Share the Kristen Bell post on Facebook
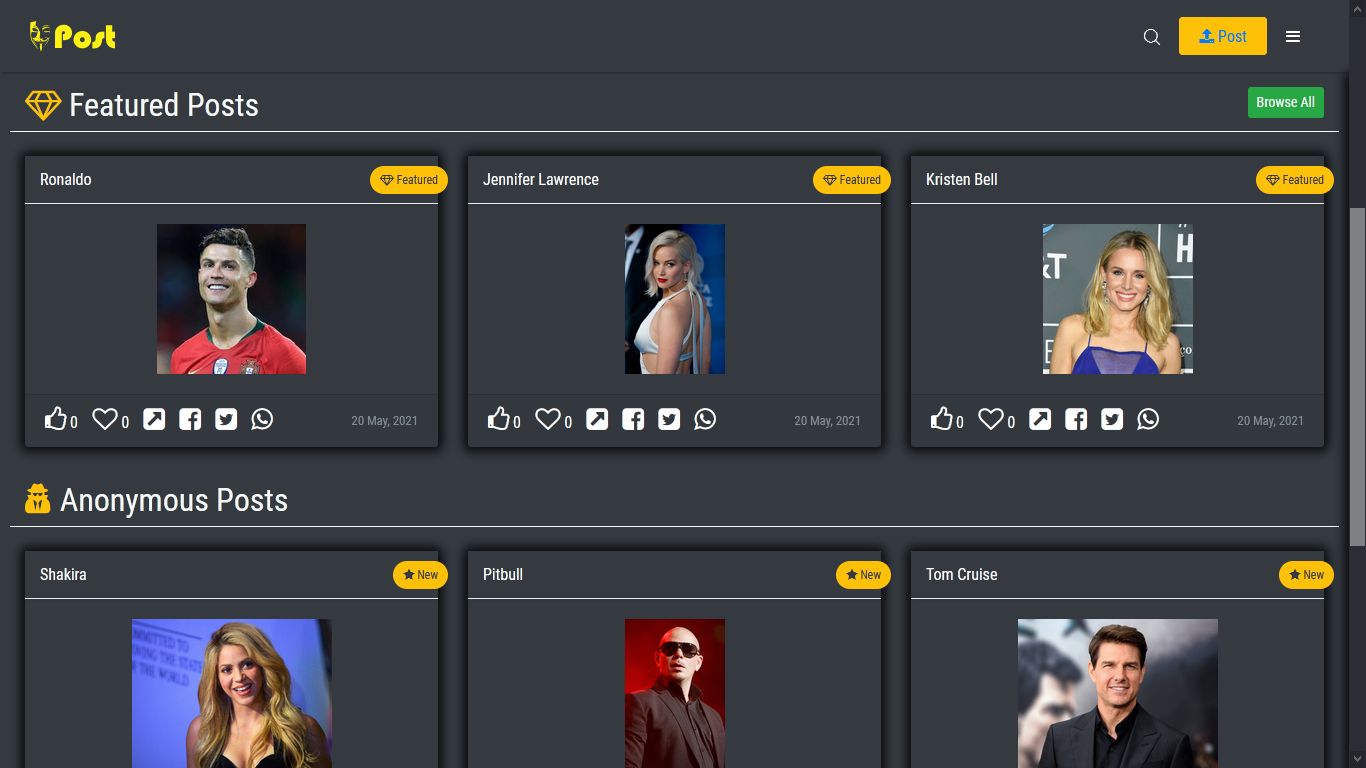 pyautogui.click(x=1076, y=419)
